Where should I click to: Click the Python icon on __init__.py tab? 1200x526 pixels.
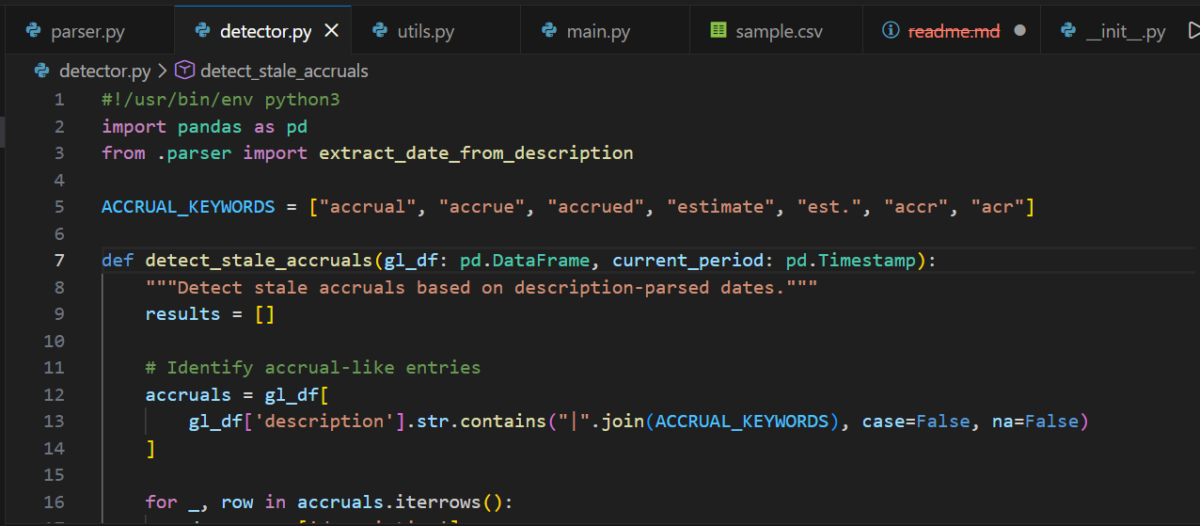pos(1068,31)
